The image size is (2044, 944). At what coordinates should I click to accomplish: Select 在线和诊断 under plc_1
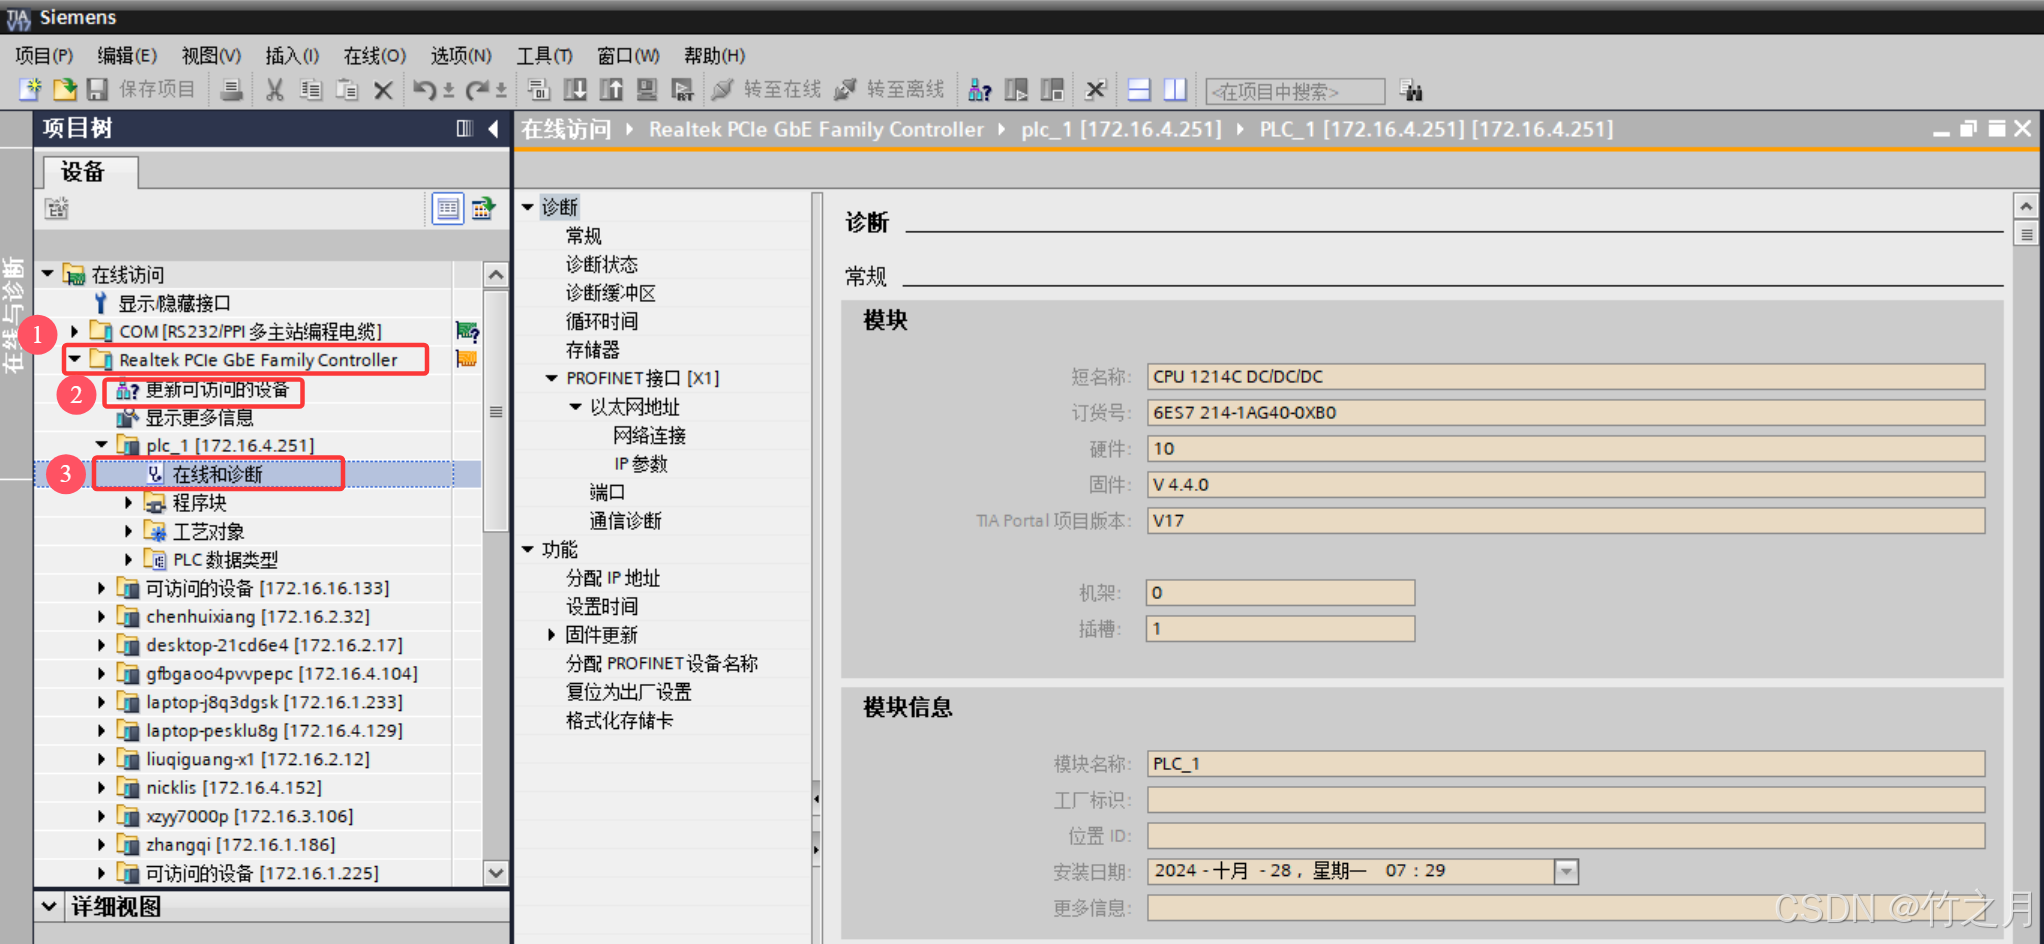tap(218, 474)
